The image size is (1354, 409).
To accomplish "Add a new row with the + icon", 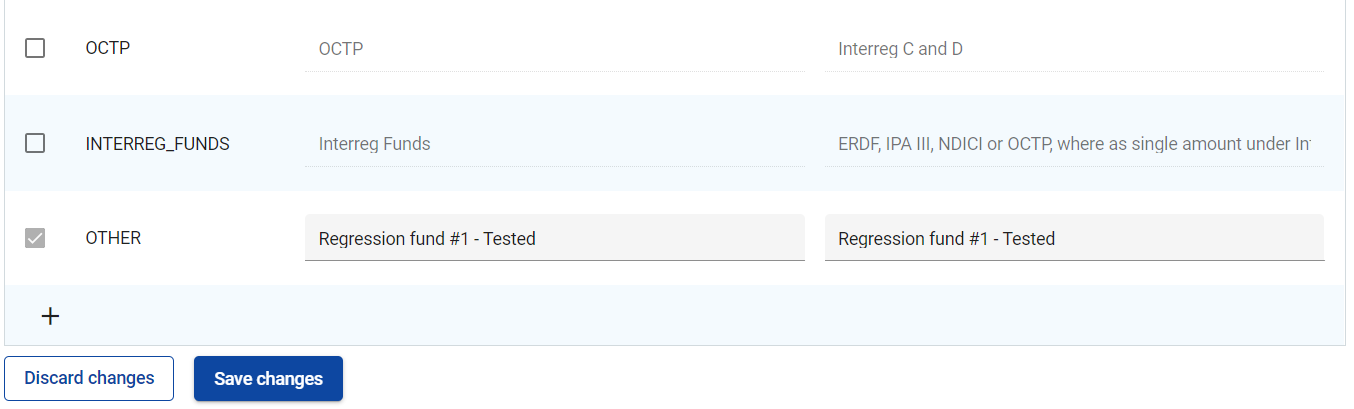I will point(50,316).
